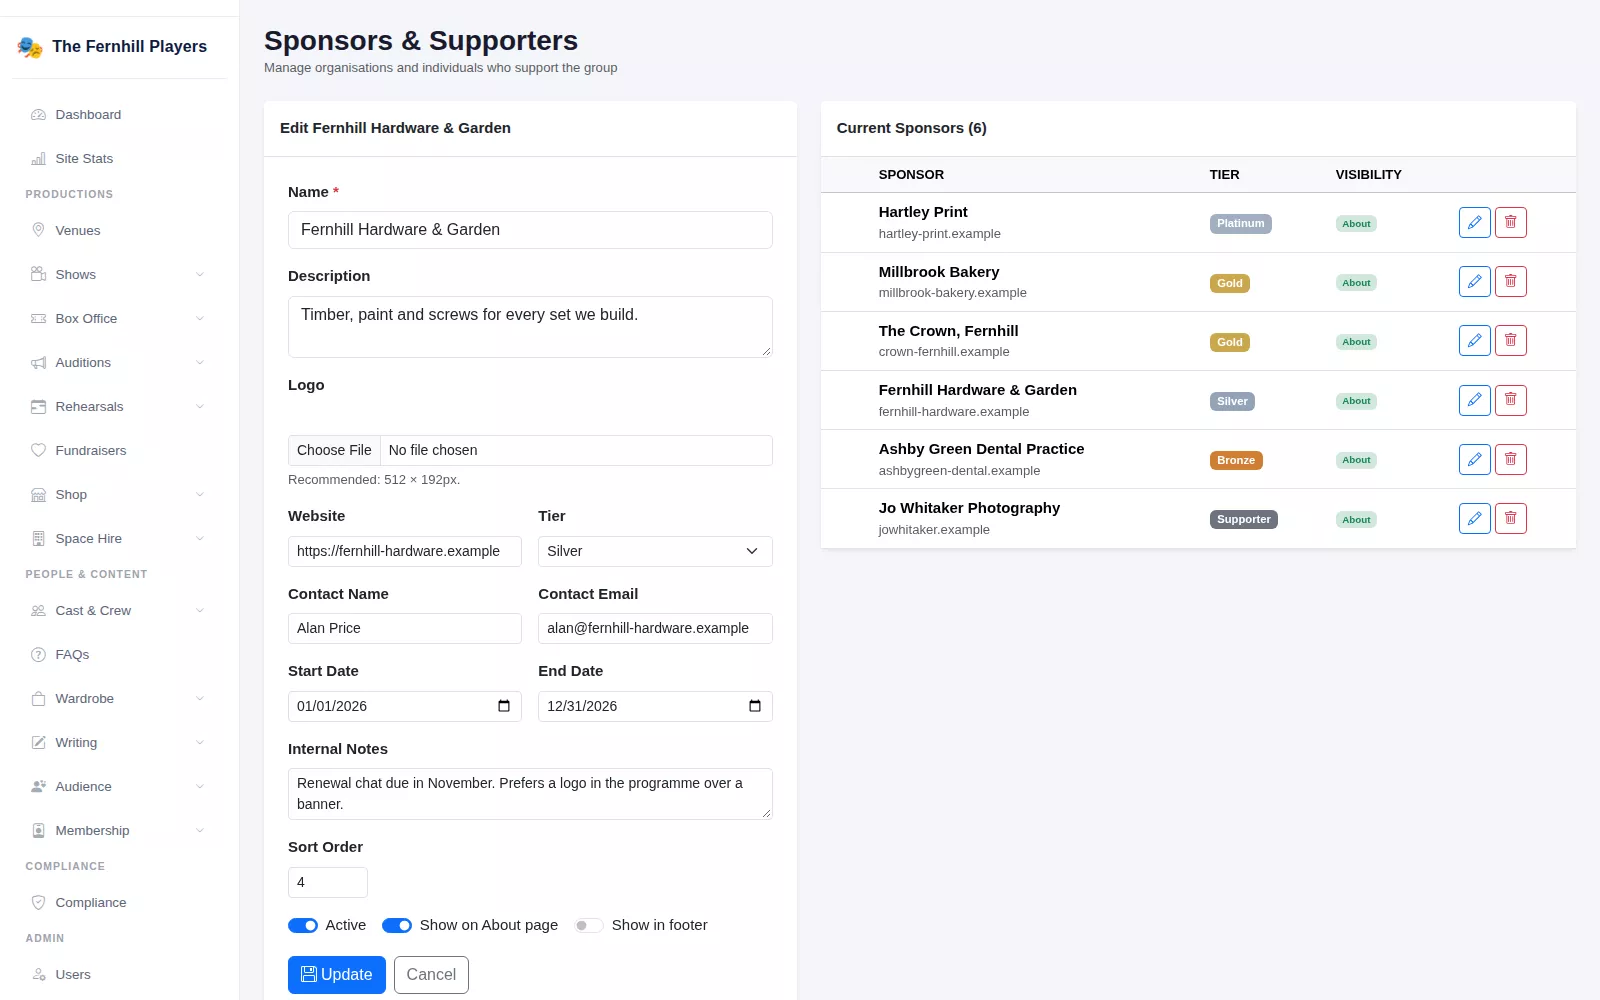Expand the Cast & Crew menu
The image size is (1600, 1000).
coord(120,610)
